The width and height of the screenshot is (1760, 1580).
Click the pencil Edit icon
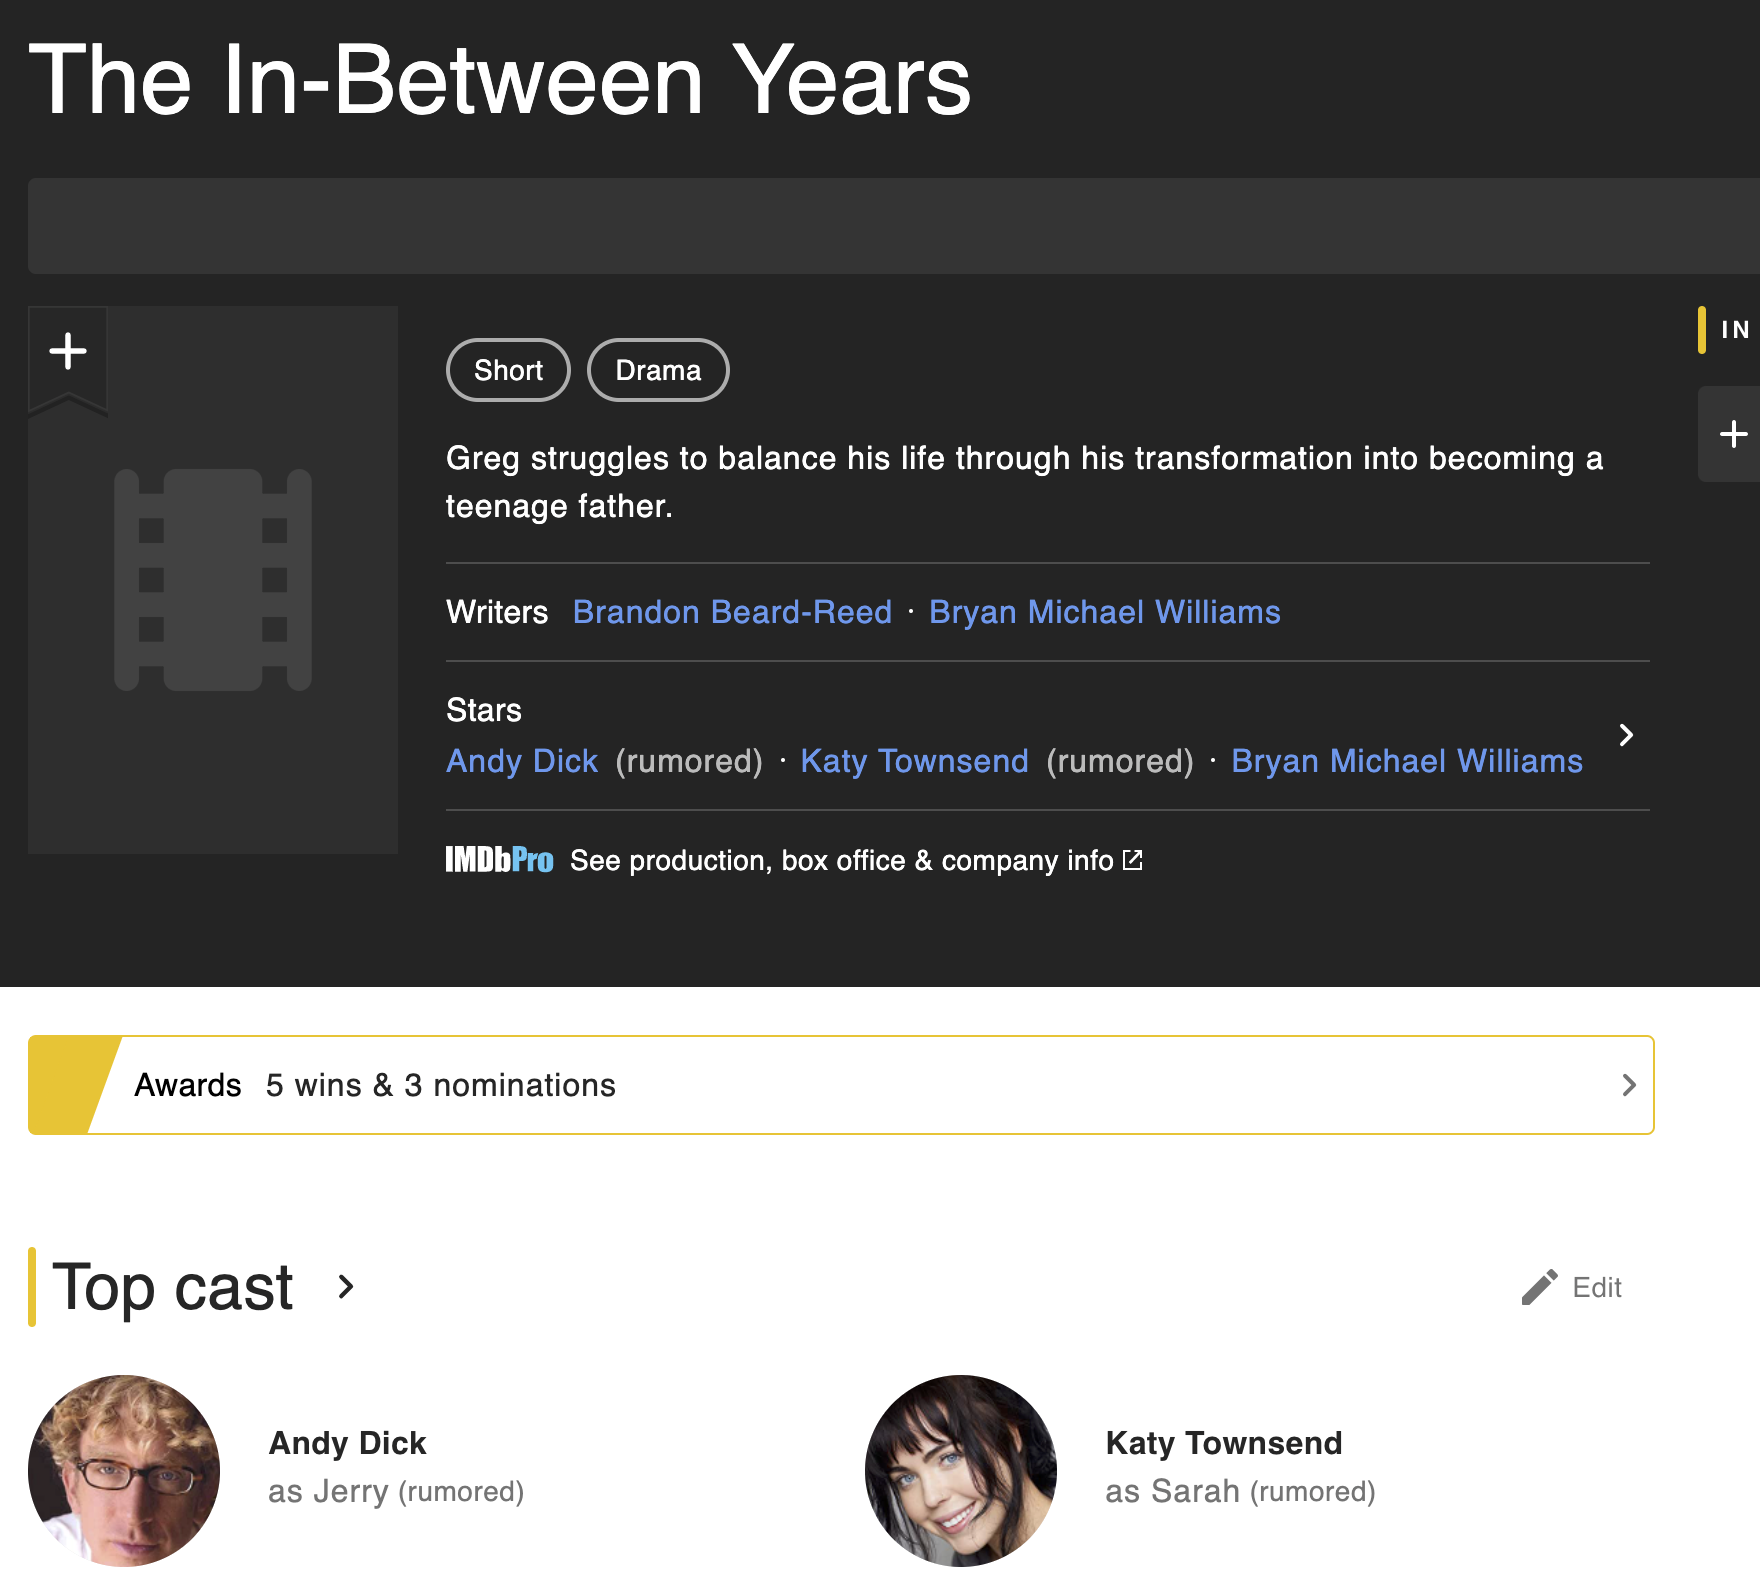(x=1540, y=1287)
